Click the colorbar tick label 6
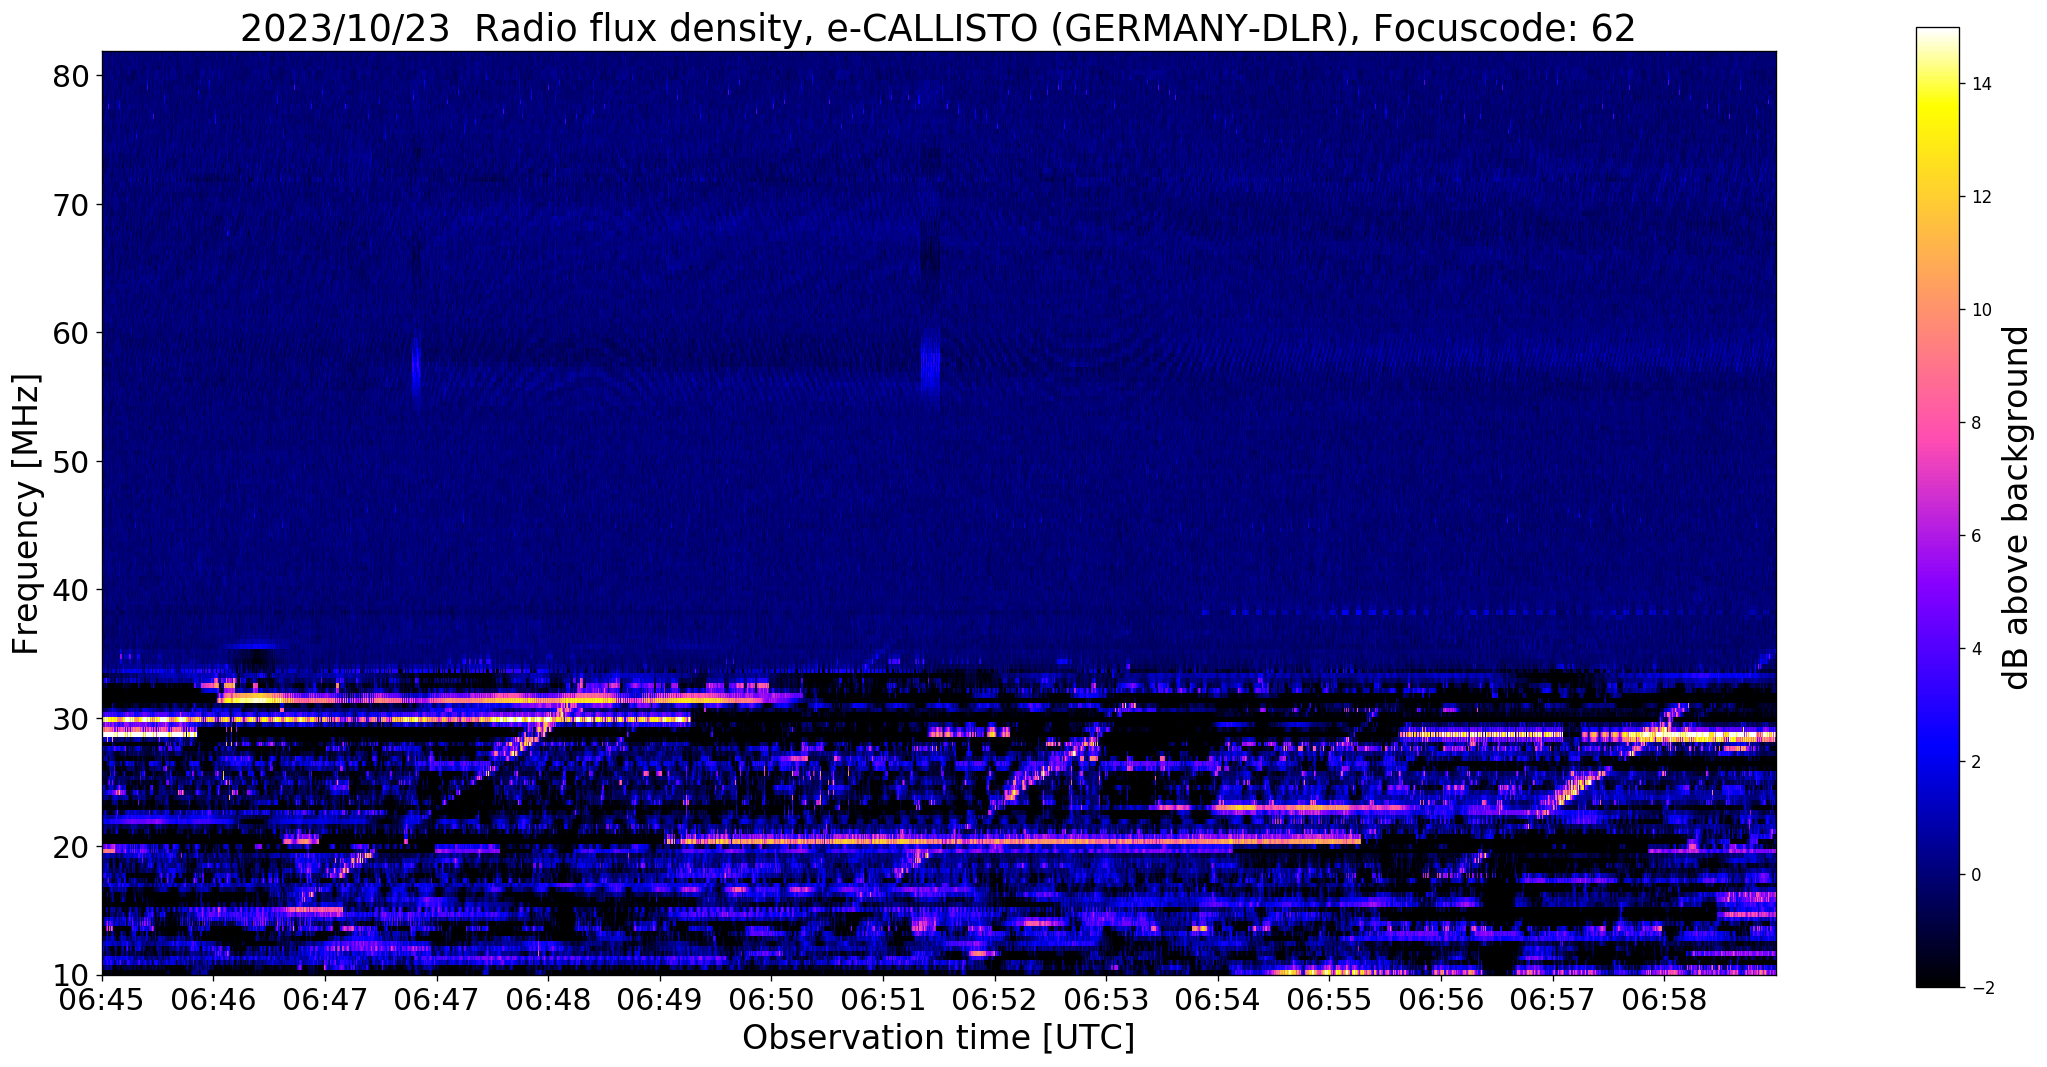Viewport: 2047px width, 1067px height. tap(1975, 536)
